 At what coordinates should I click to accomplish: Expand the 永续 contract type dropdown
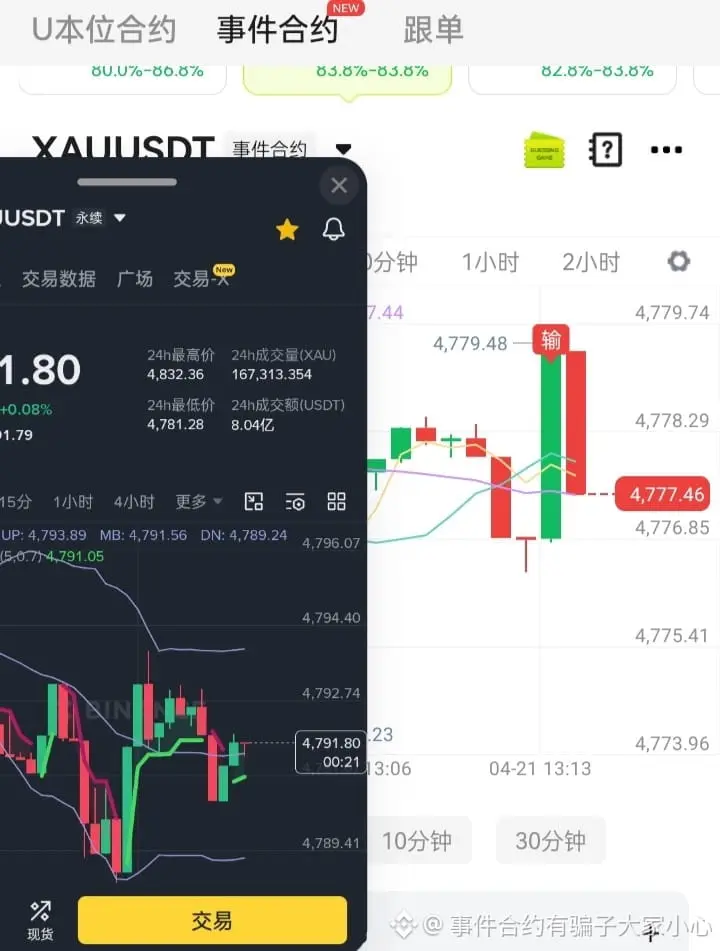(x=119, y=218)
